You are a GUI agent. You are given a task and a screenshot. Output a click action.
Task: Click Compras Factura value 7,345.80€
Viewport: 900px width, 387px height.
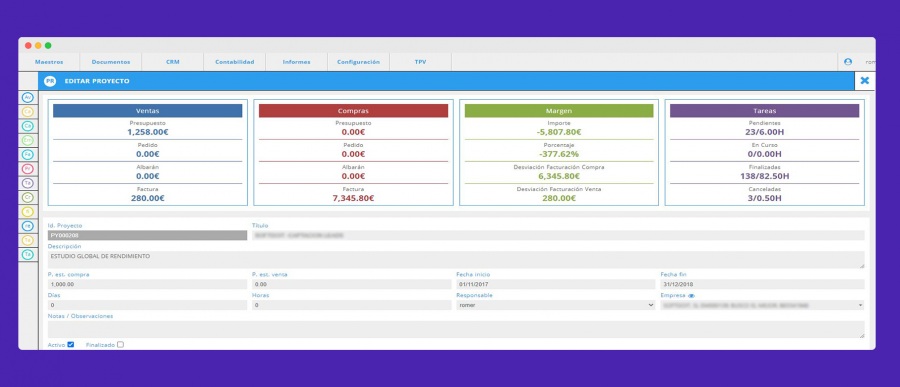click(354, 198)
